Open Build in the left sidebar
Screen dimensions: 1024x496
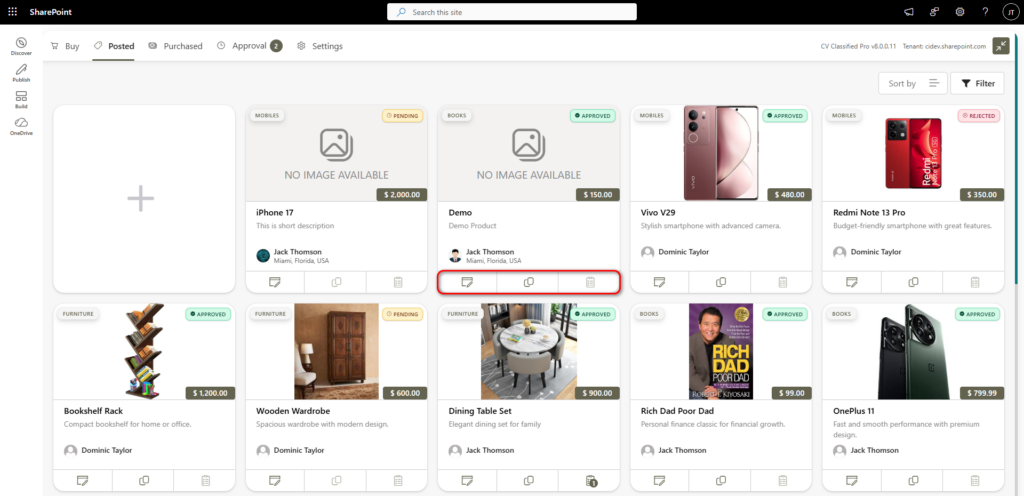pos(21,99)
